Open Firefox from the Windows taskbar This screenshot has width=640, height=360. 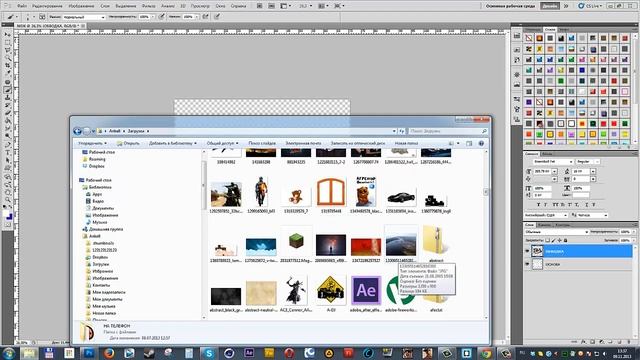pyautogui.click(x=109, y=353)
